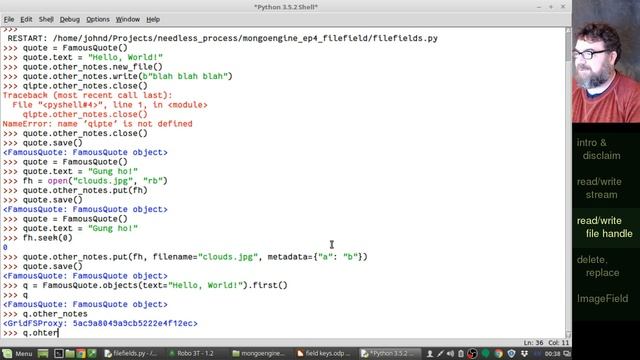Open the Help menu
This screenshot has height=360, width=640.
tap(153, 19)
